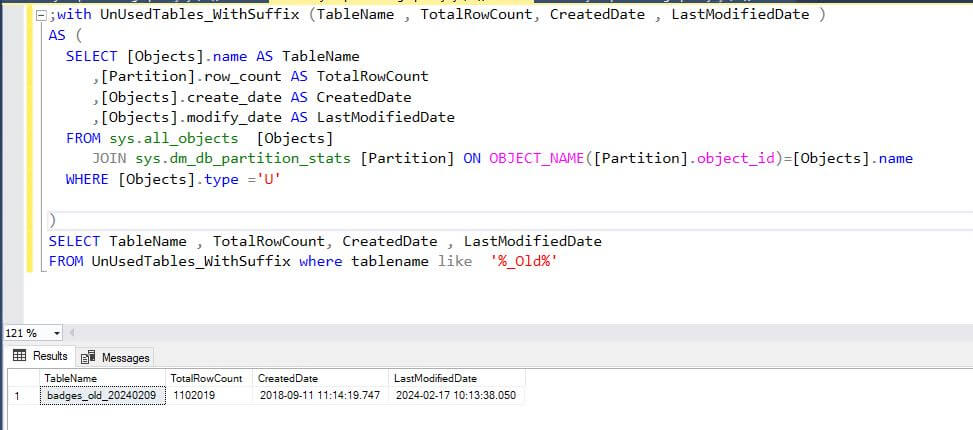The height and width of the screenshot is (430, 973).
Task: Switch to the Messages tab
Action: coord(115,357)
